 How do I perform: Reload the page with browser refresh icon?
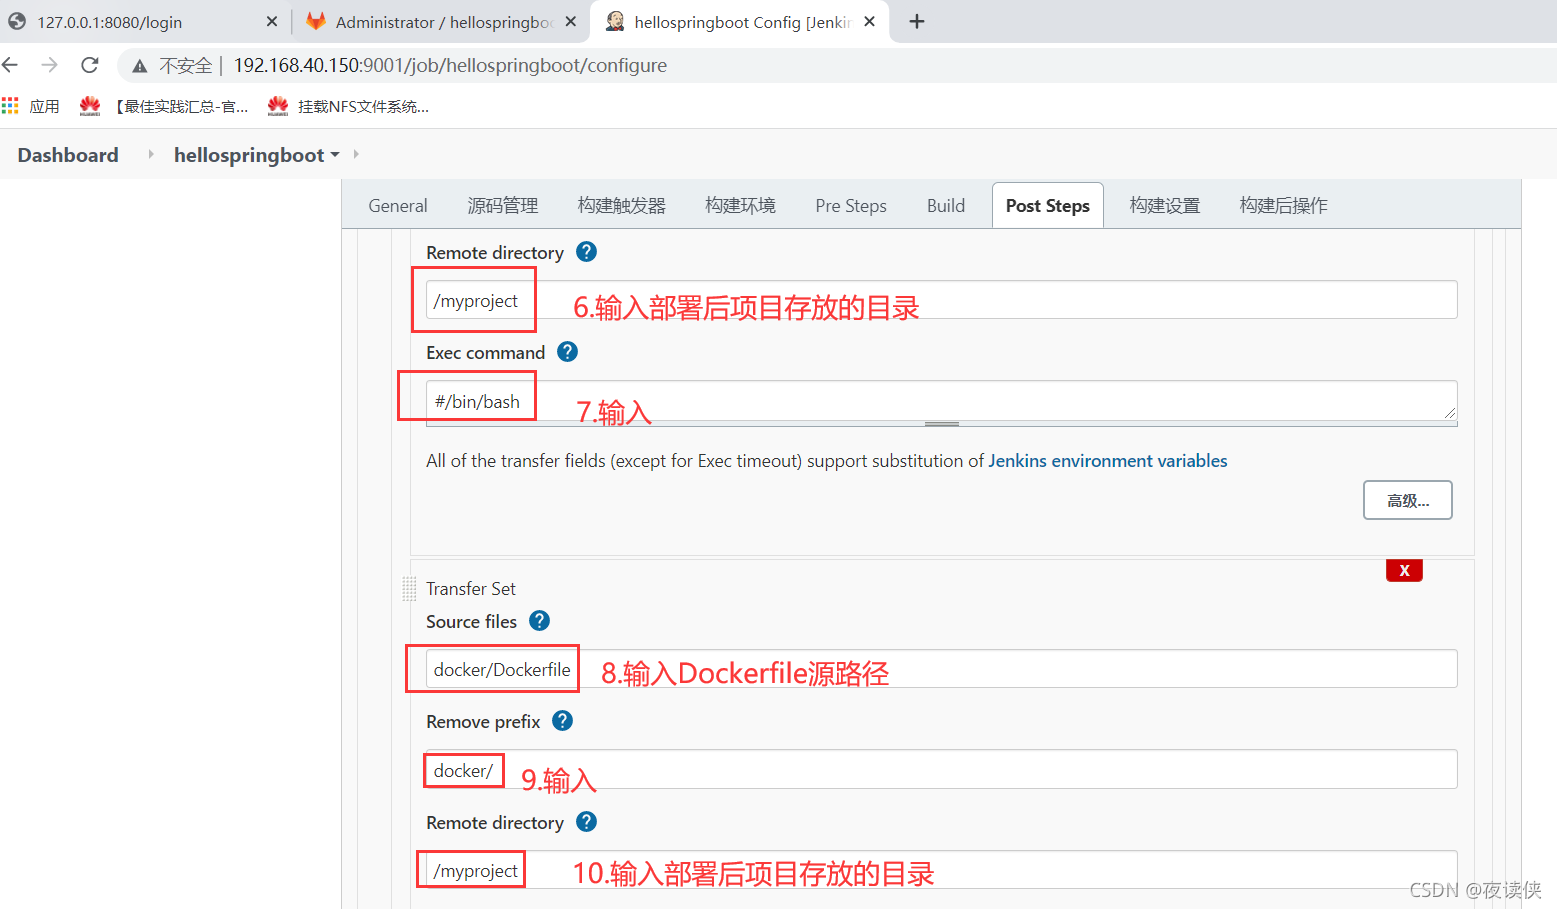coord(90,65)
